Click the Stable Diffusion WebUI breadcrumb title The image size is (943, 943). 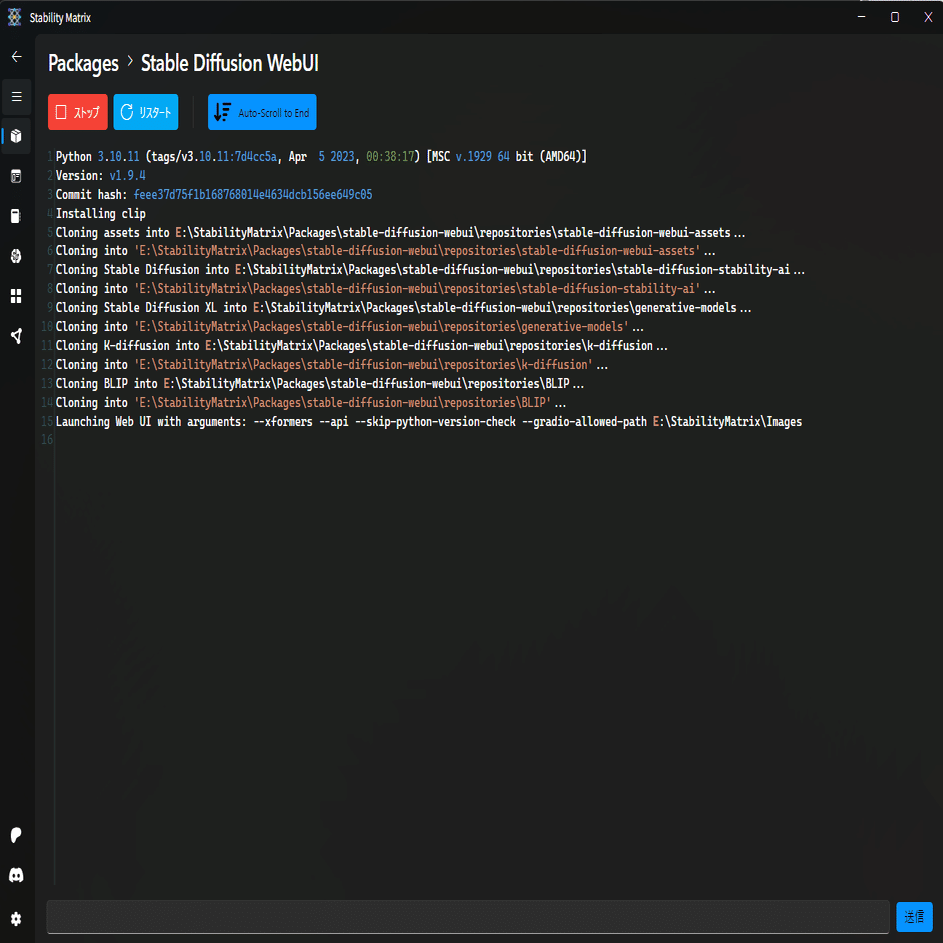pyautogui.click(x=230, y=63)
